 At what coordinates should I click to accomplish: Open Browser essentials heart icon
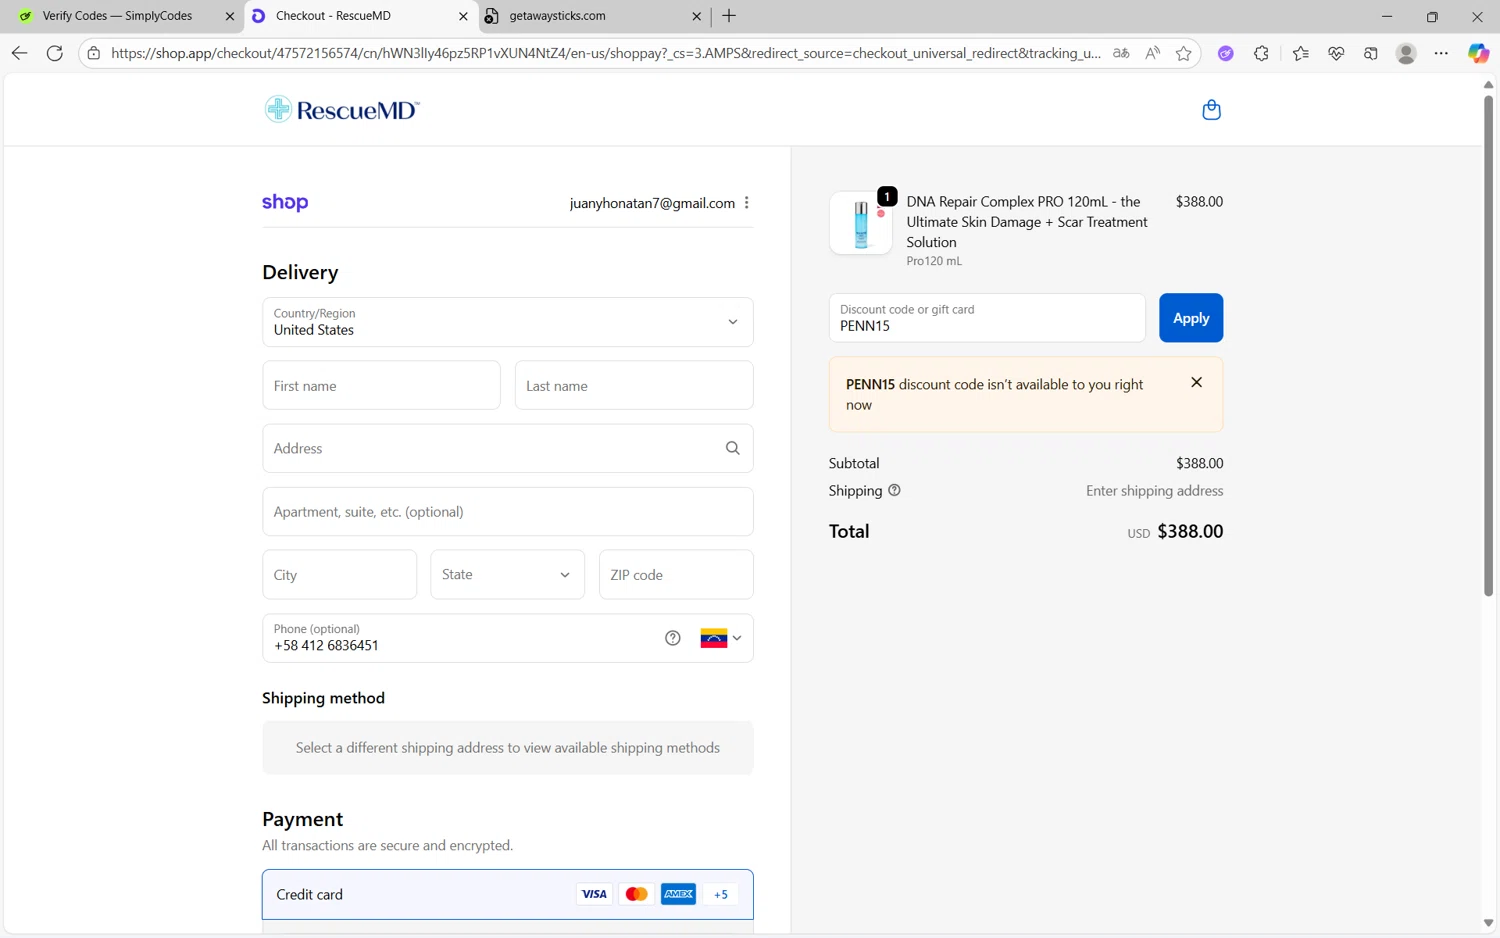(x=1336, y=53)
